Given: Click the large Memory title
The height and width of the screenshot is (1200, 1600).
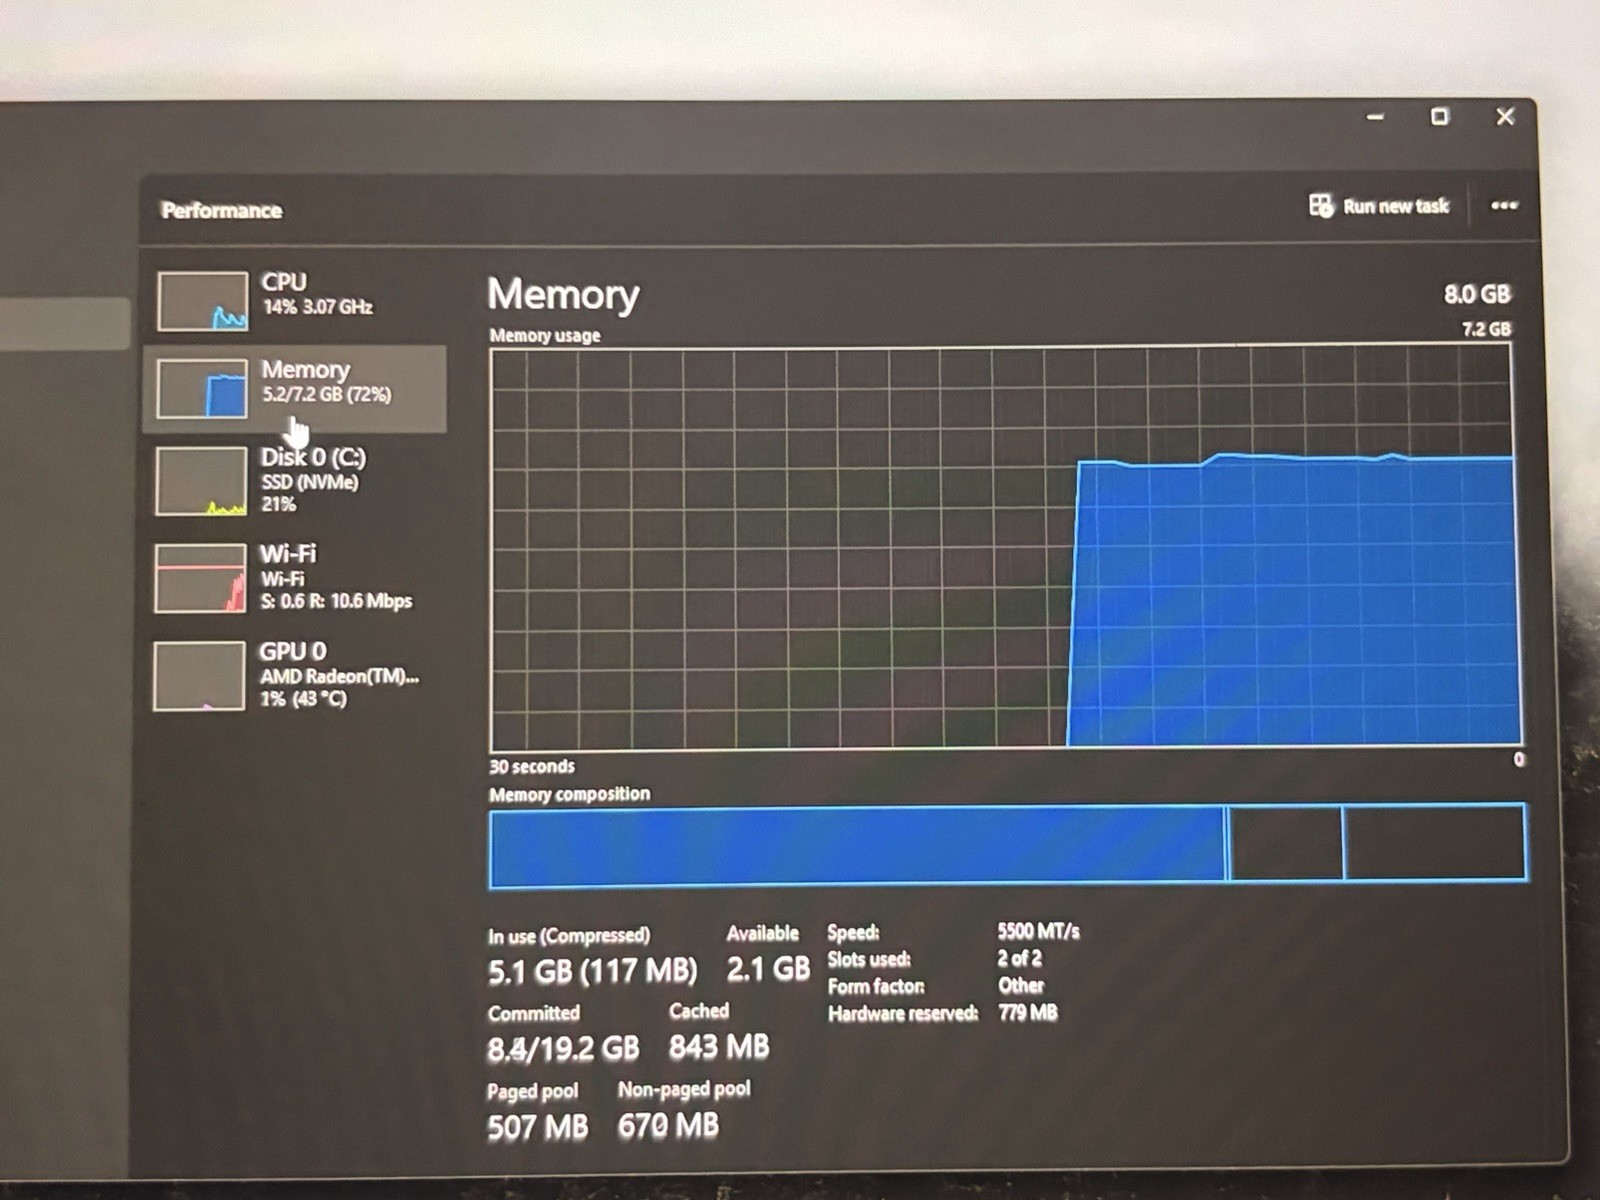Looking at the screenshot, I should (563, 294).
